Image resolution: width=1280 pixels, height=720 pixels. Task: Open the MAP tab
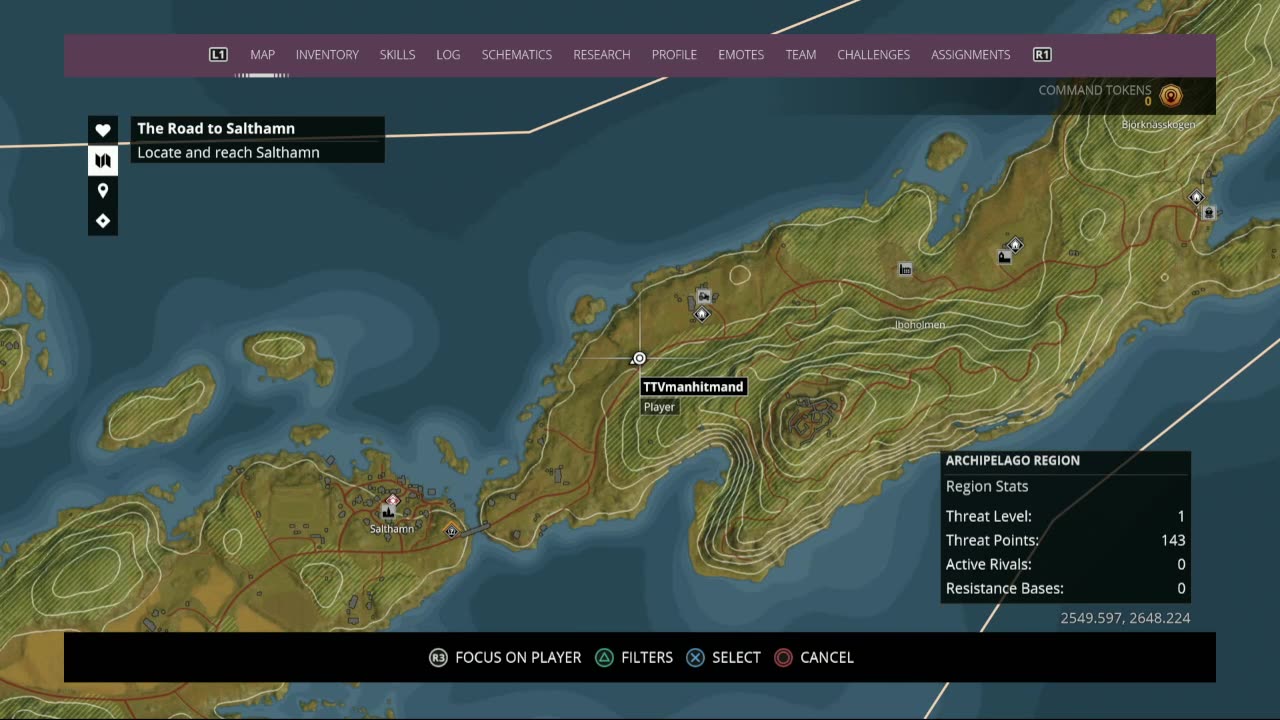262,55
